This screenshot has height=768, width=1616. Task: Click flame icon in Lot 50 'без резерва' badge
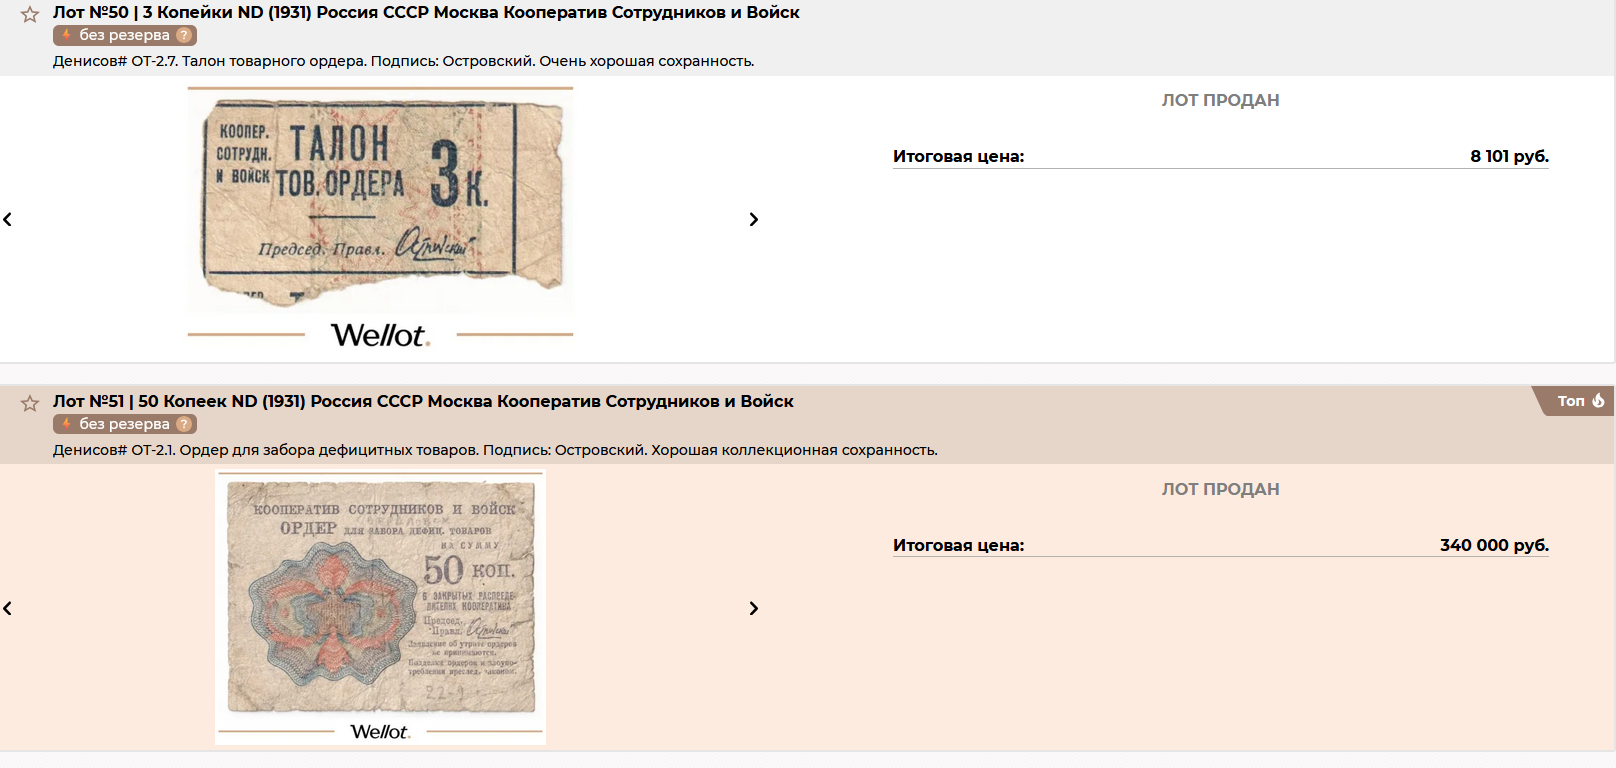[x=66, y=35]
